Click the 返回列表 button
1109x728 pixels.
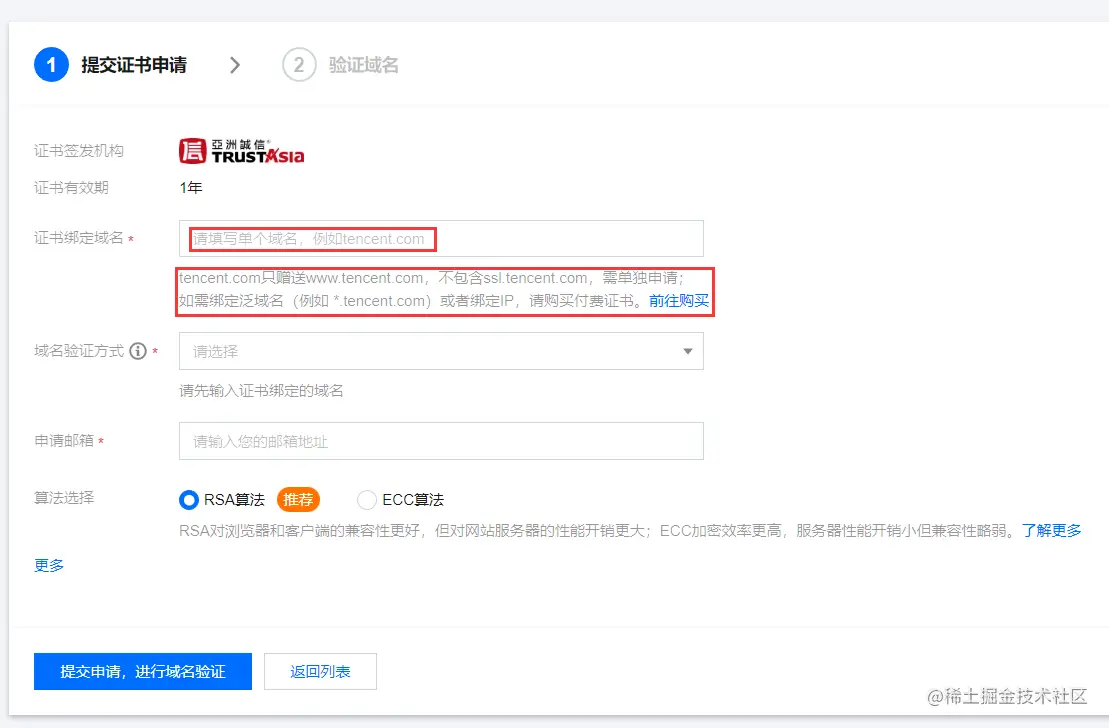320,671
